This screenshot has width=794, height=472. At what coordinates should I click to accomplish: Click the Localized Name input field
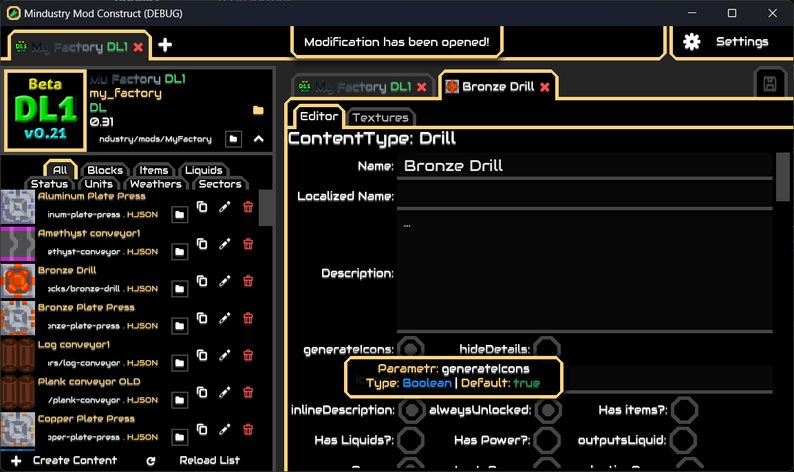point(585,196)
